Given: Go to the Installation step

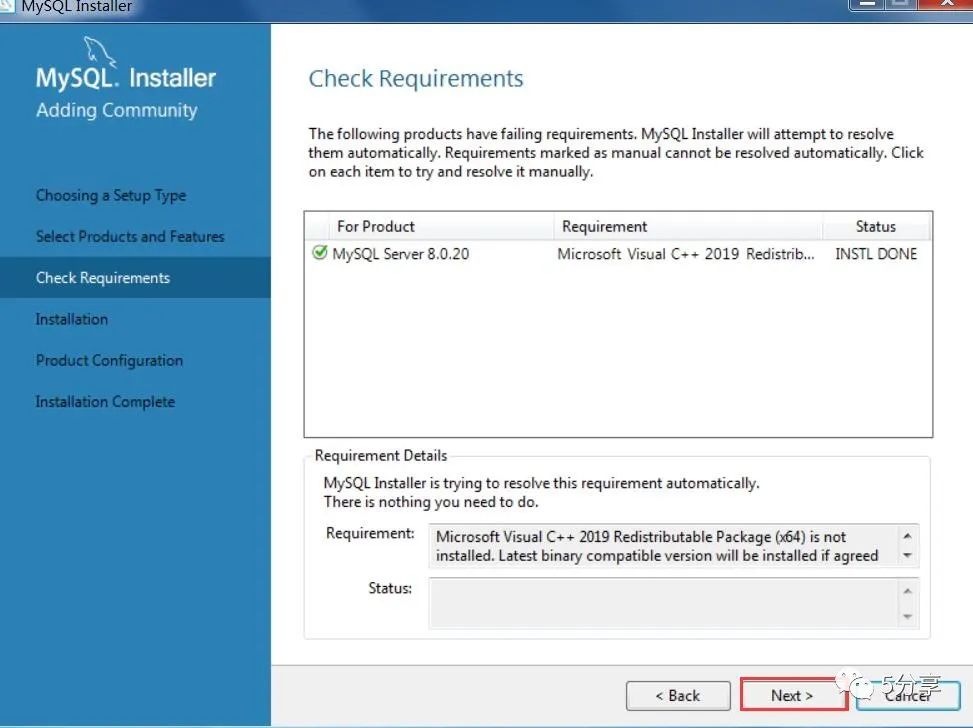Looking at the screenshot, I should pyautogui.click(x=71, y=319).
